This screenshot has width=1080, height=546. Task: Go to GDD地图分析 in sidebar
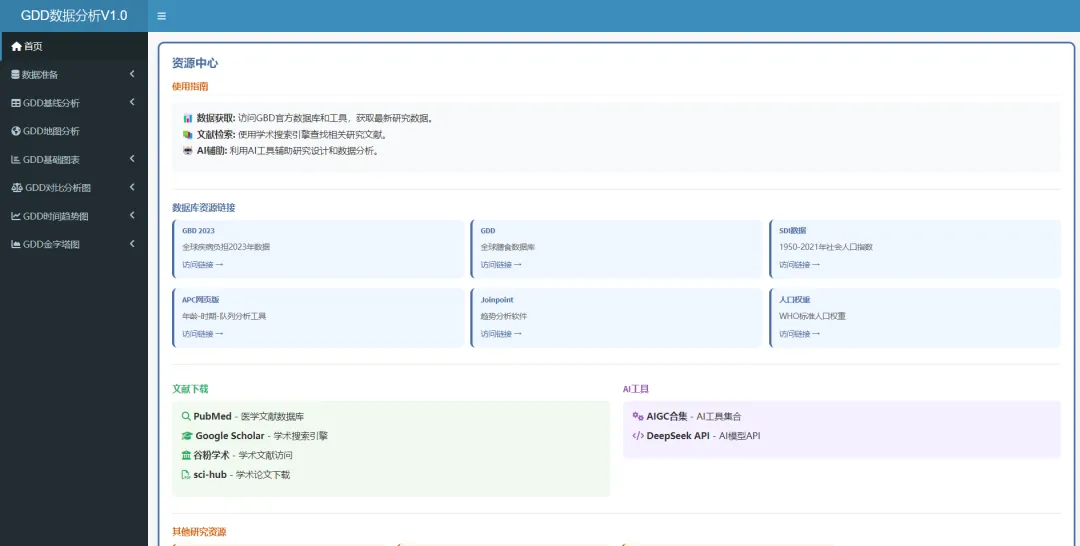pyautogui.click(x=74, y=131)
